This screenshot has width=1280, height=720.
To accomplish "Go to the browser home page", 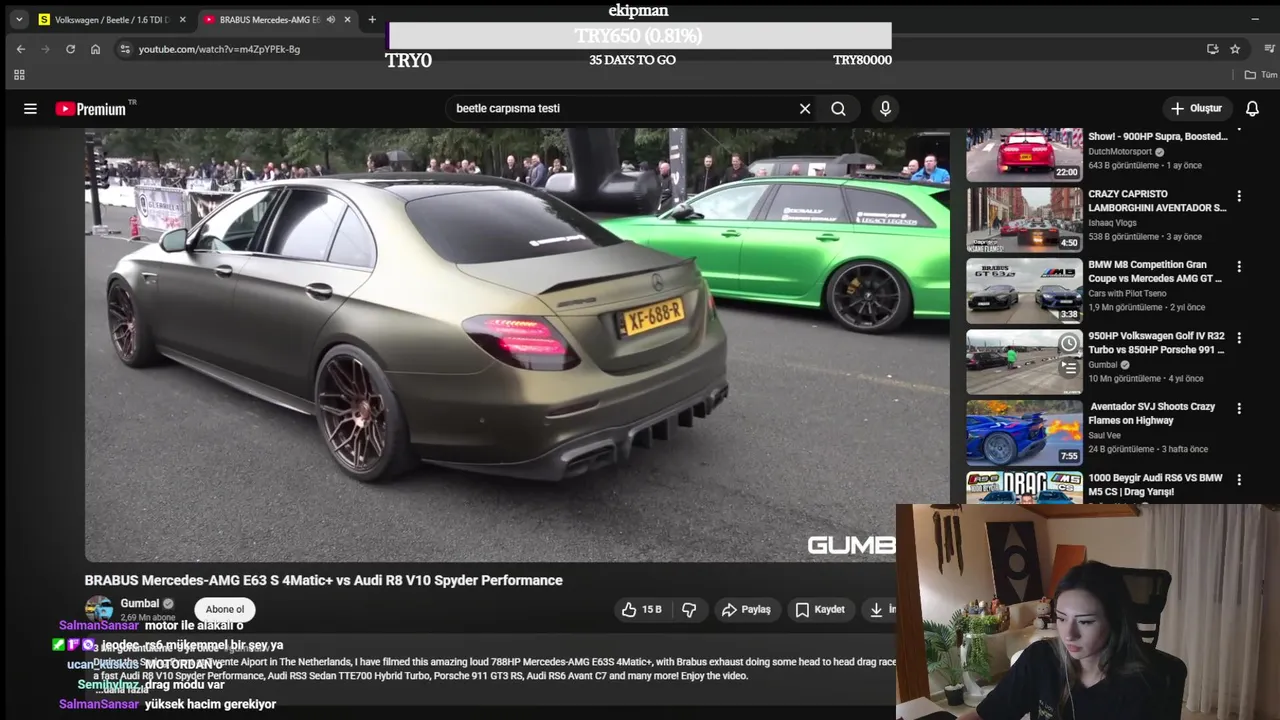I will tap(95, 49).
